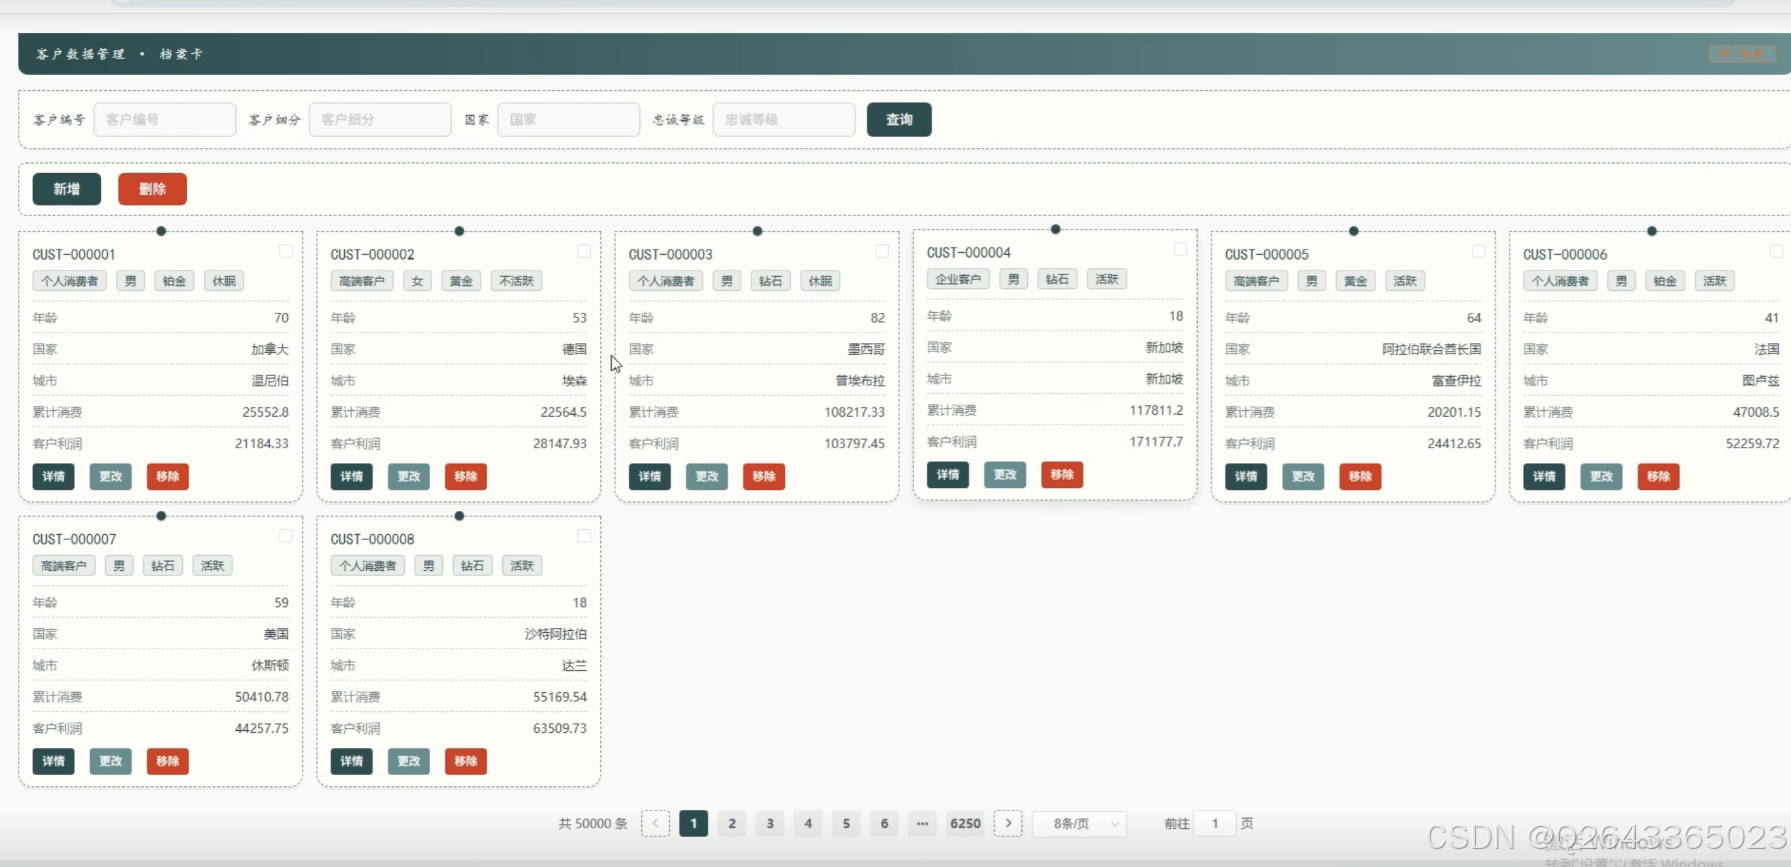
Task: Select current page 1 in pagination
Action: [x=694, y=823]
